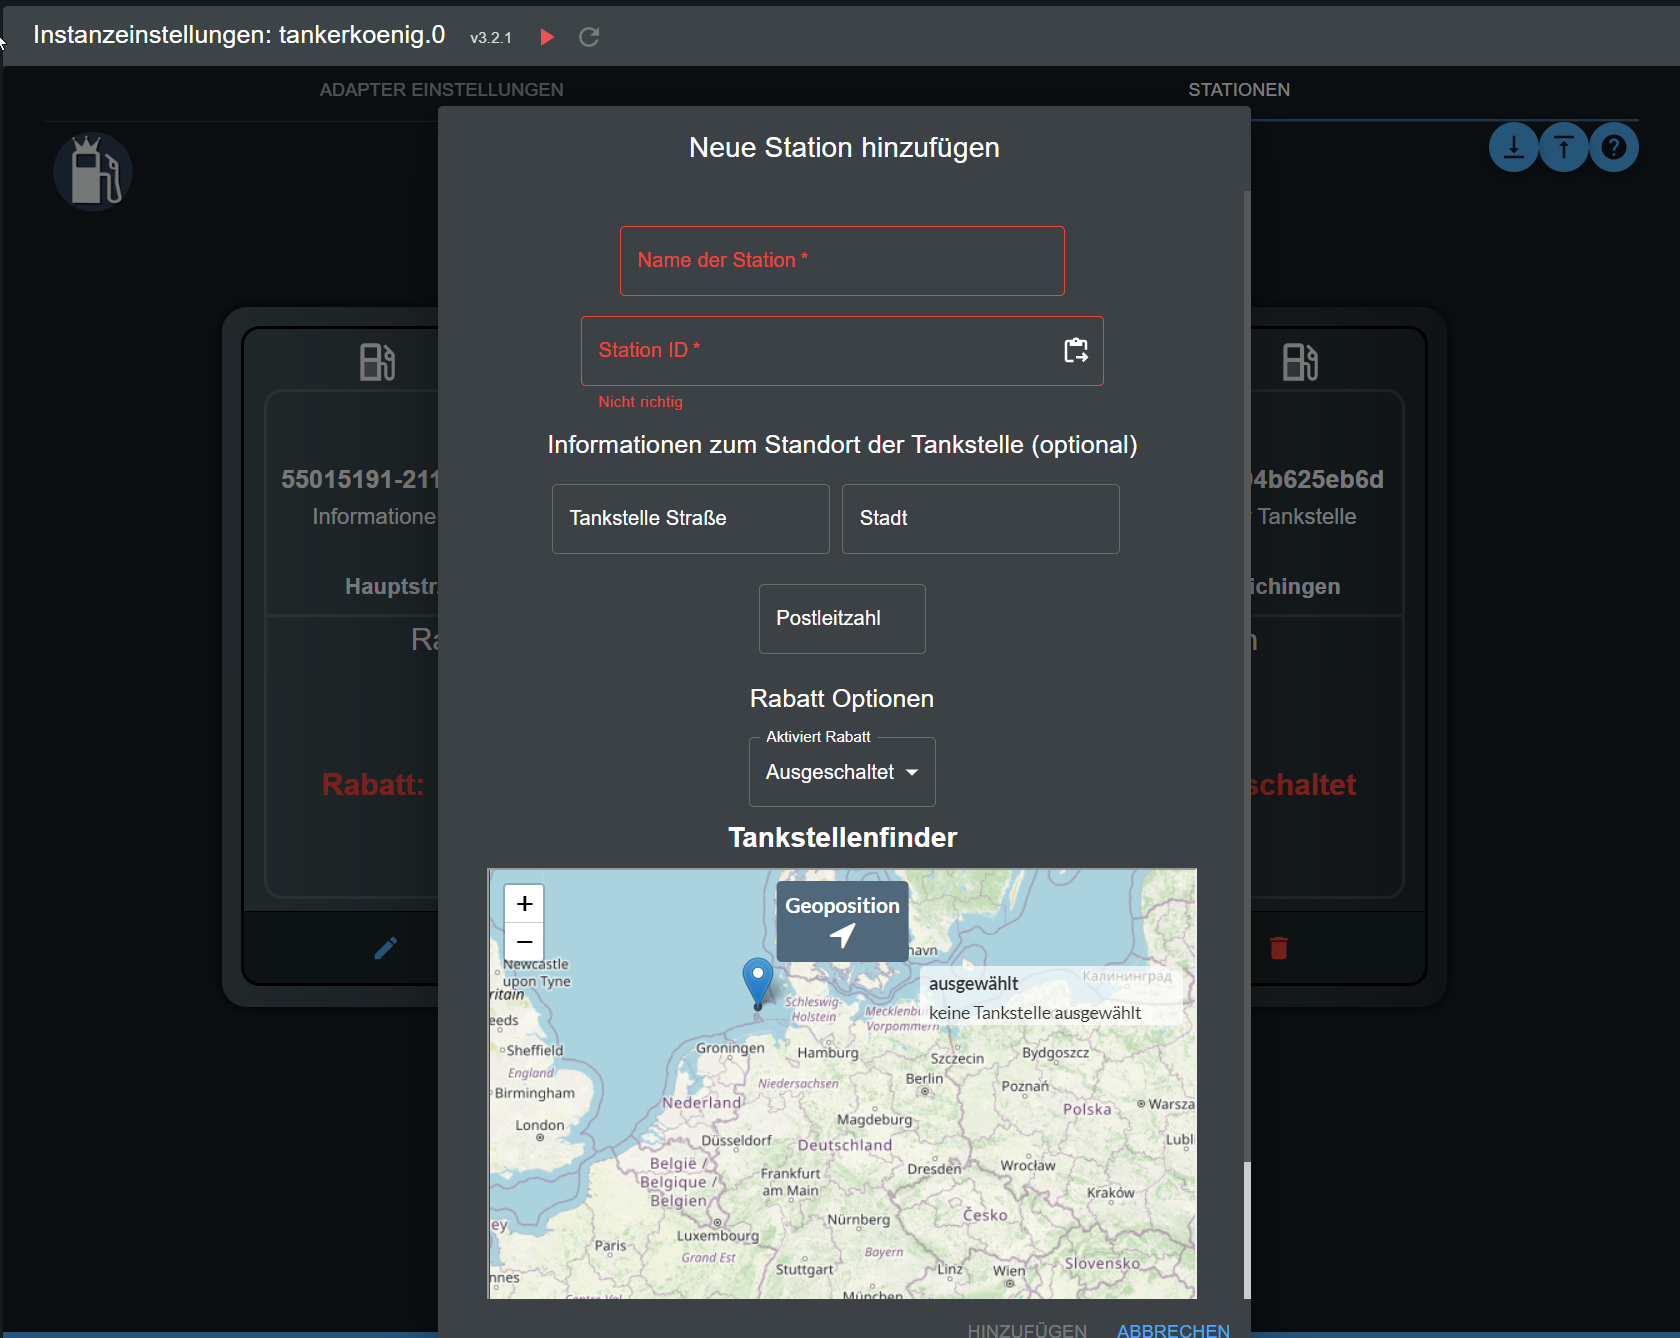
Task: Click Frankfurt am Main label on the map
Action: pos(790,1182)
